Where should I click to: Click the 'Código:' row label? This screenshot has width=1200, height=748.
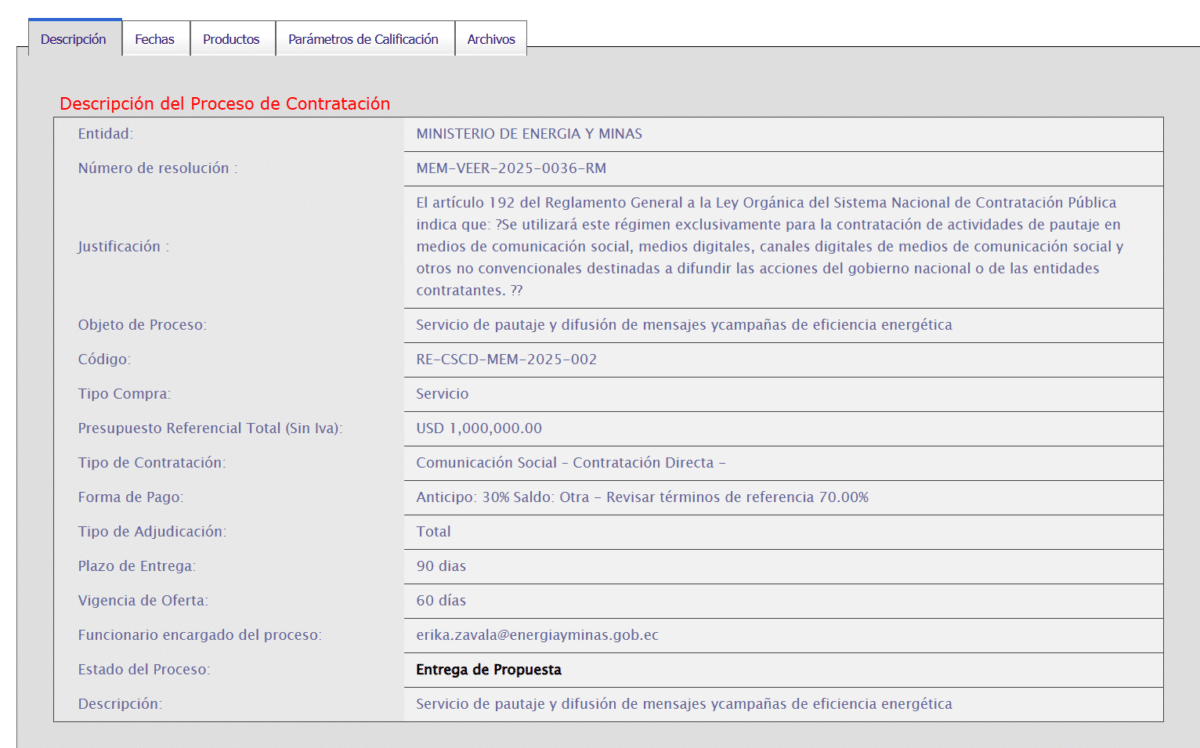(x=104, y=359)
